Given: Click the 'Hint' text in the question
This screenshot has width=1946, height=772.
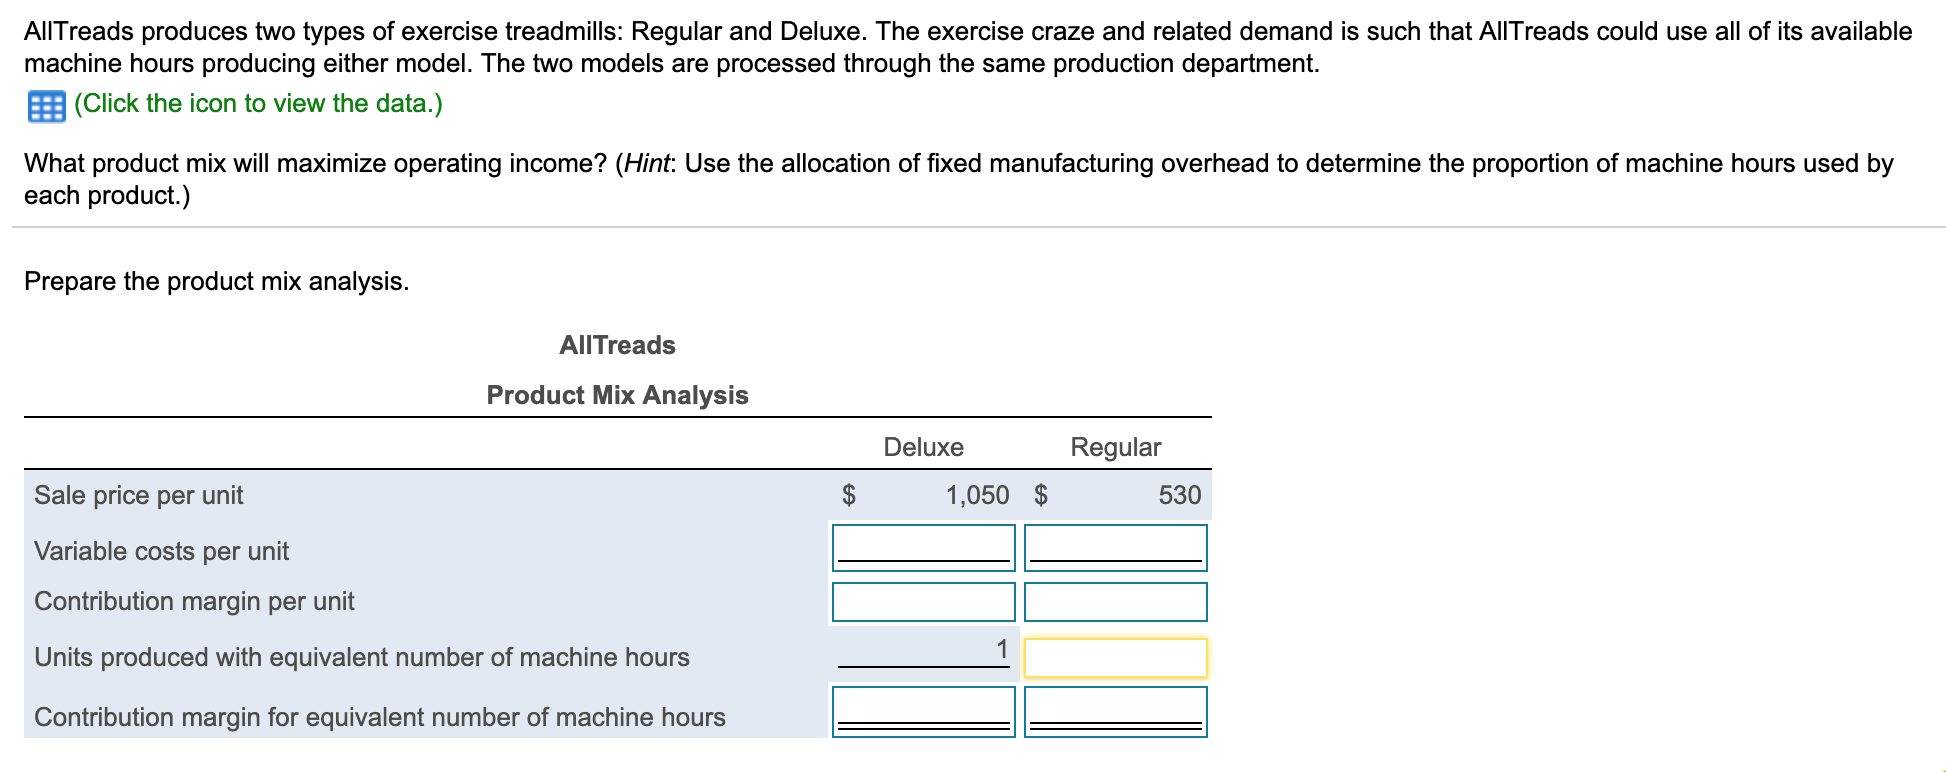Looking at the screenshot, I should (x=646, y=163).
